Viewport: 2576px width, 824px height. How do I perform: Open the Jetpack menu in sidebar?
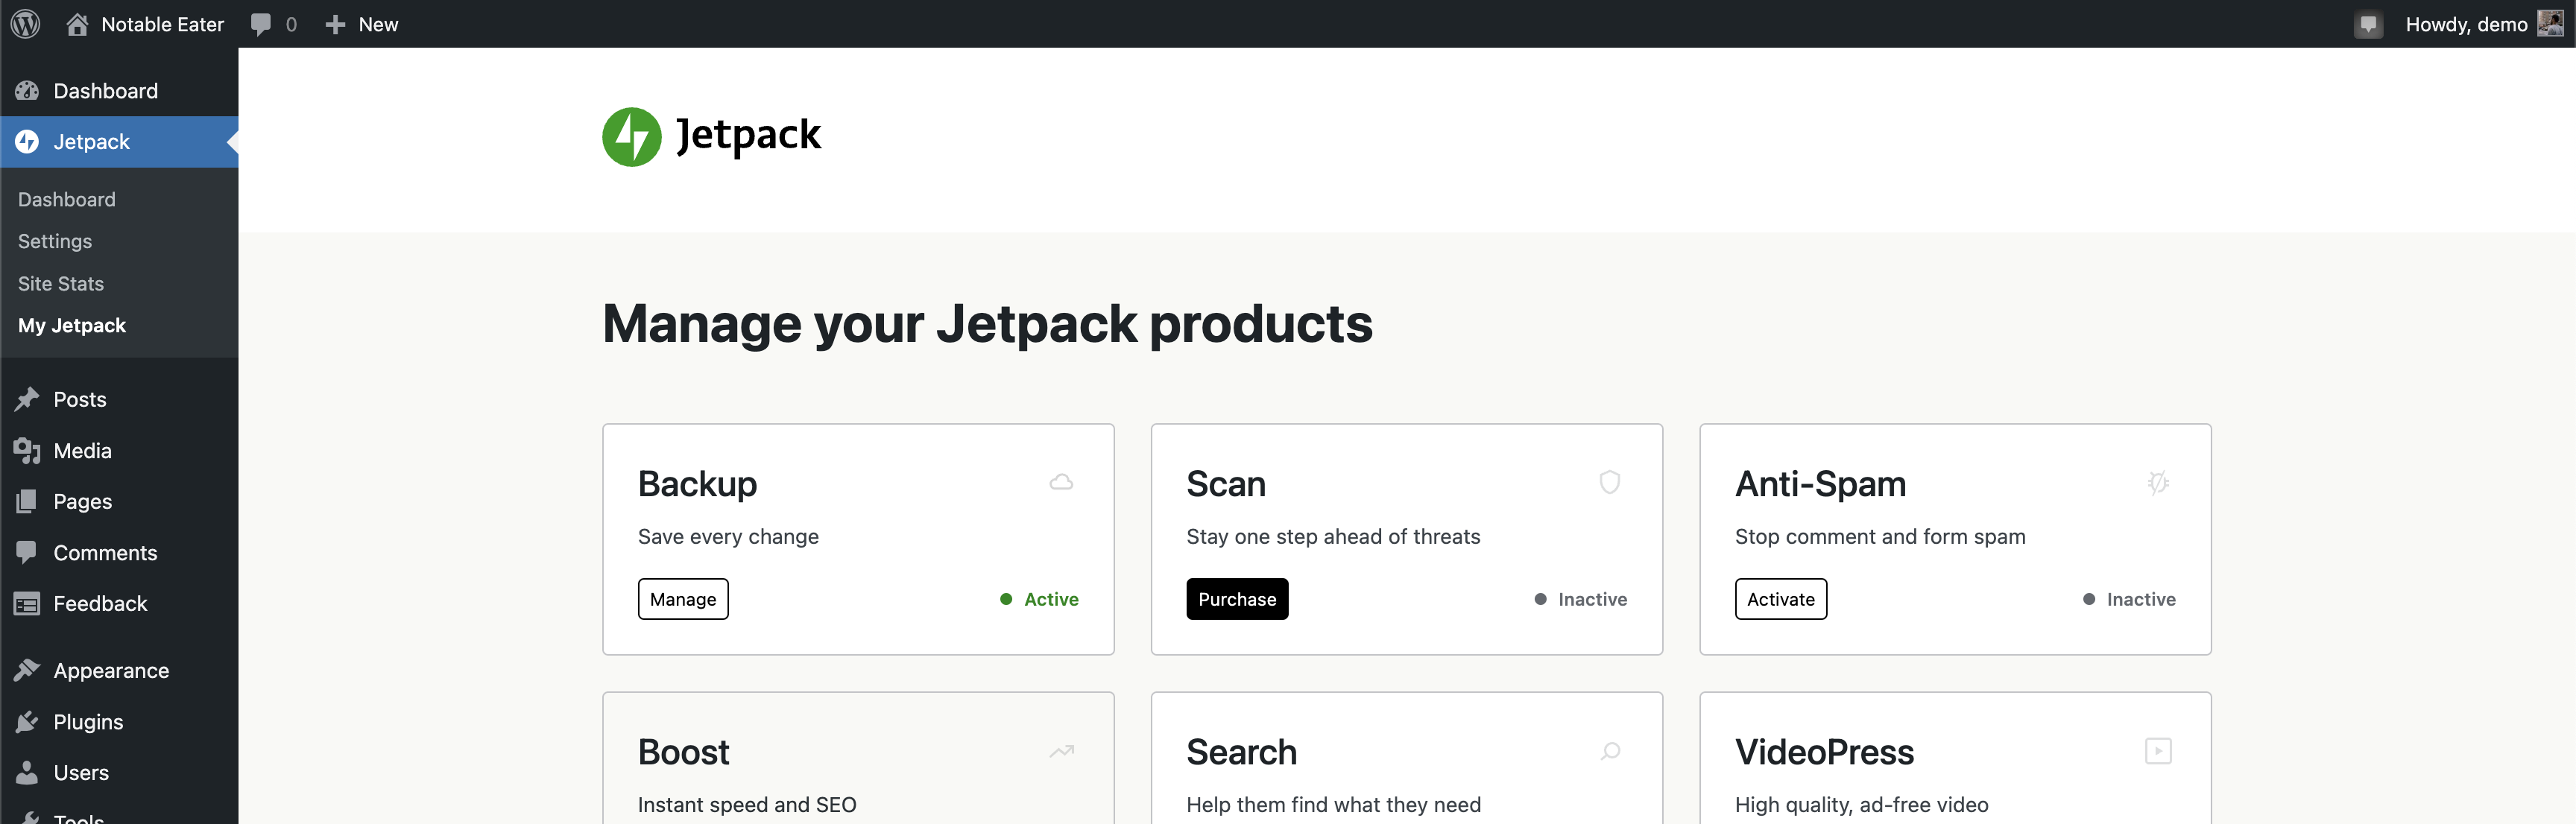(119, 142)
